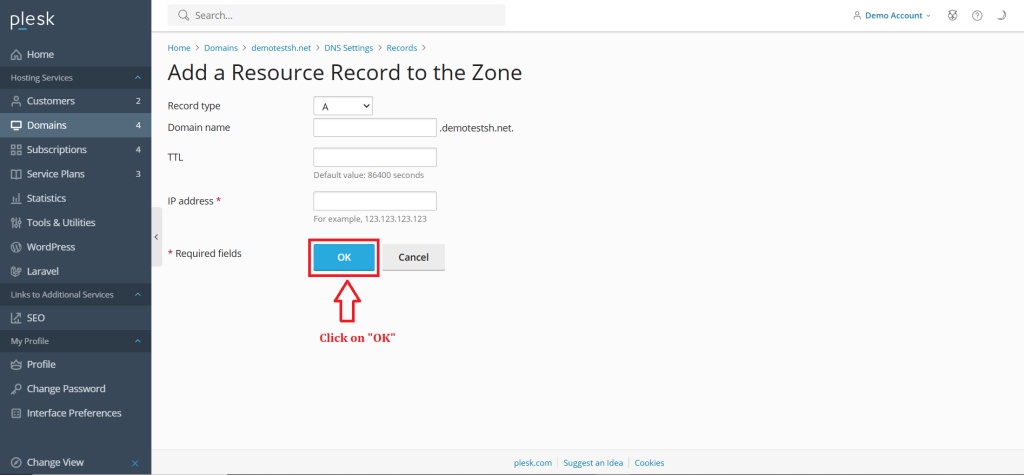Click the Demo Account user icon
1024x475 pixels.
click(857, 16)
